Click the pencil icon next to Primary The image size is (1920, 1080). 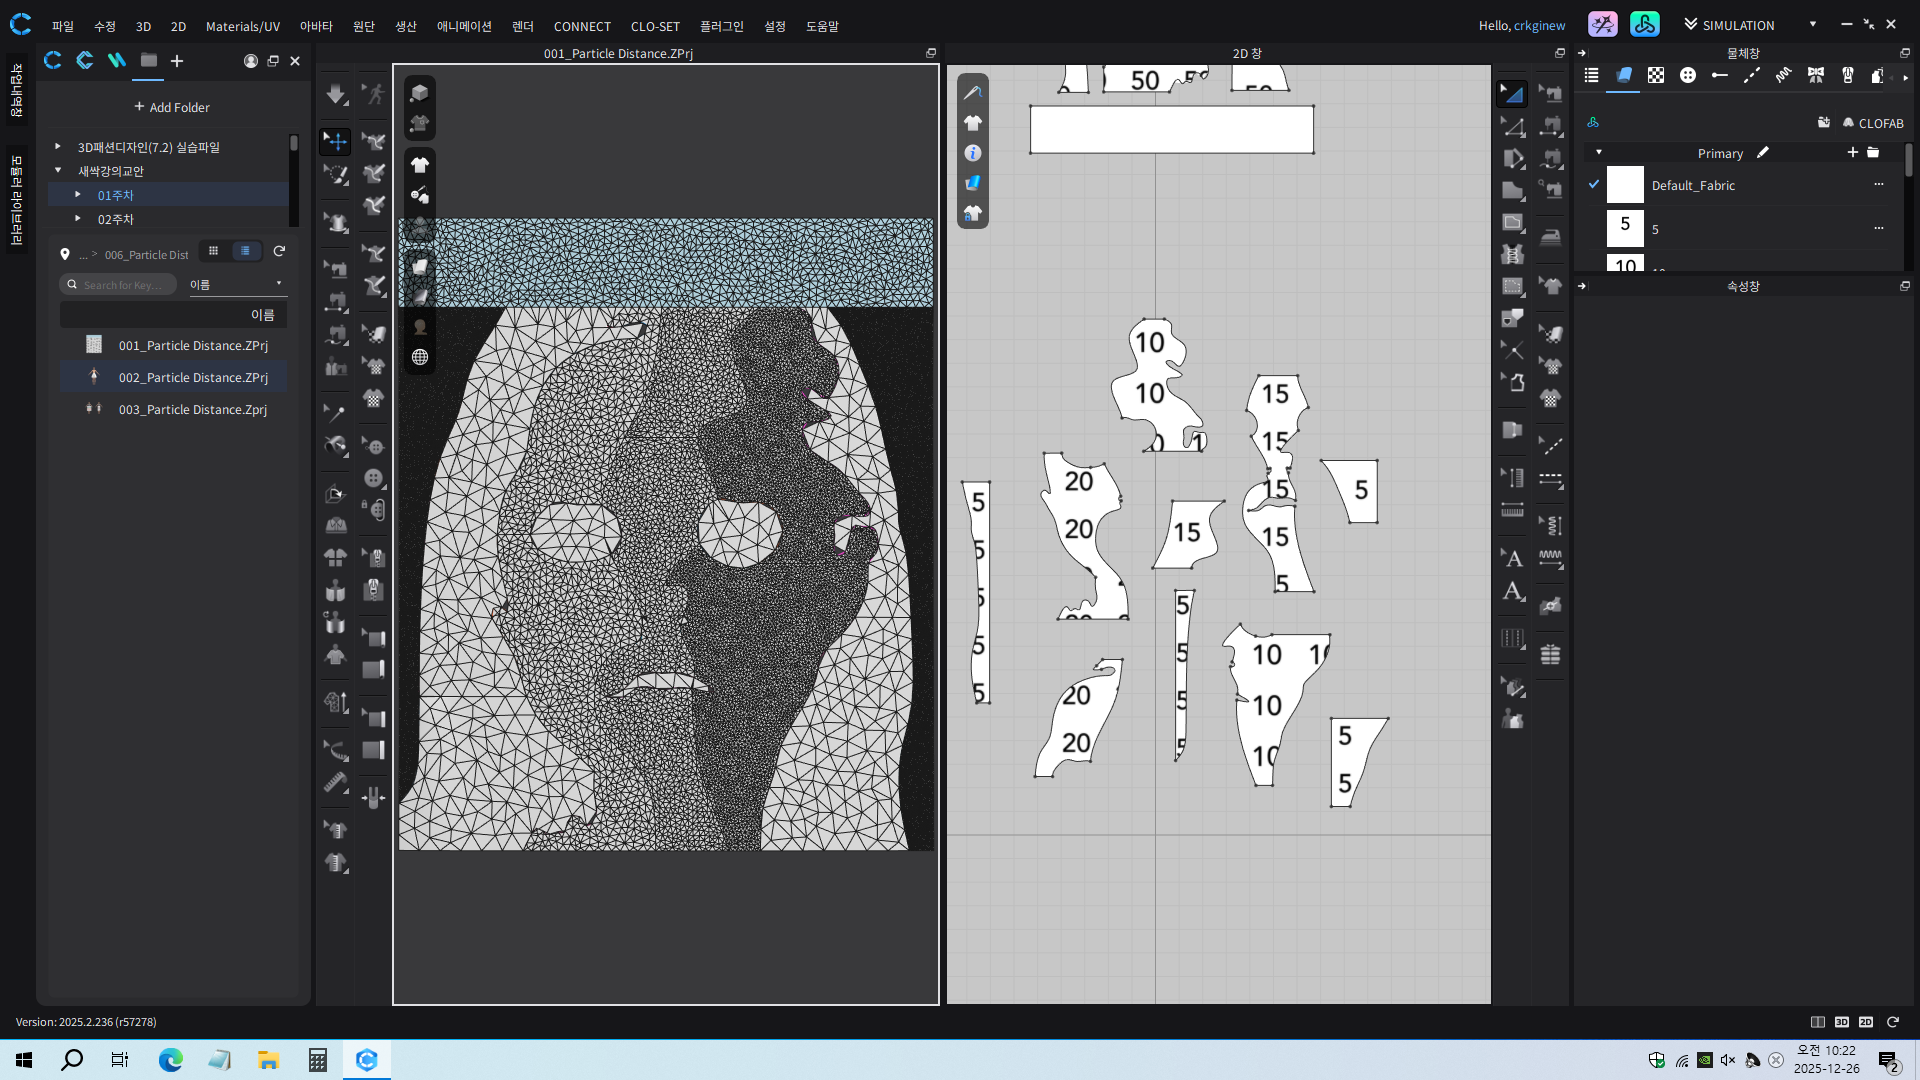click(x=1763, y=153)
